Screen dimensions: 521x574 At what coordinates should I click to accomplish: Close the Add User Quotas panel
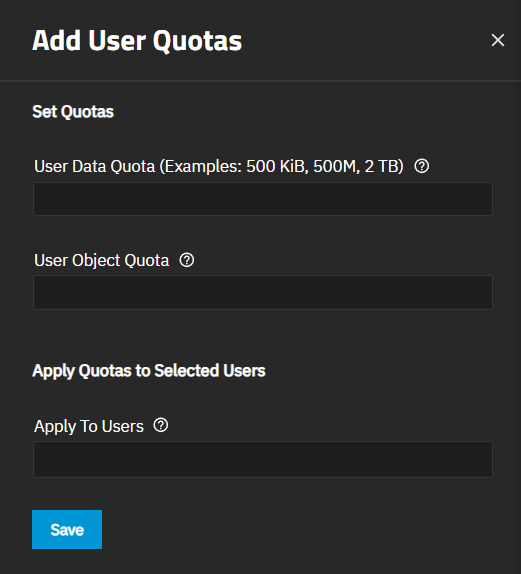pos(498,40)
